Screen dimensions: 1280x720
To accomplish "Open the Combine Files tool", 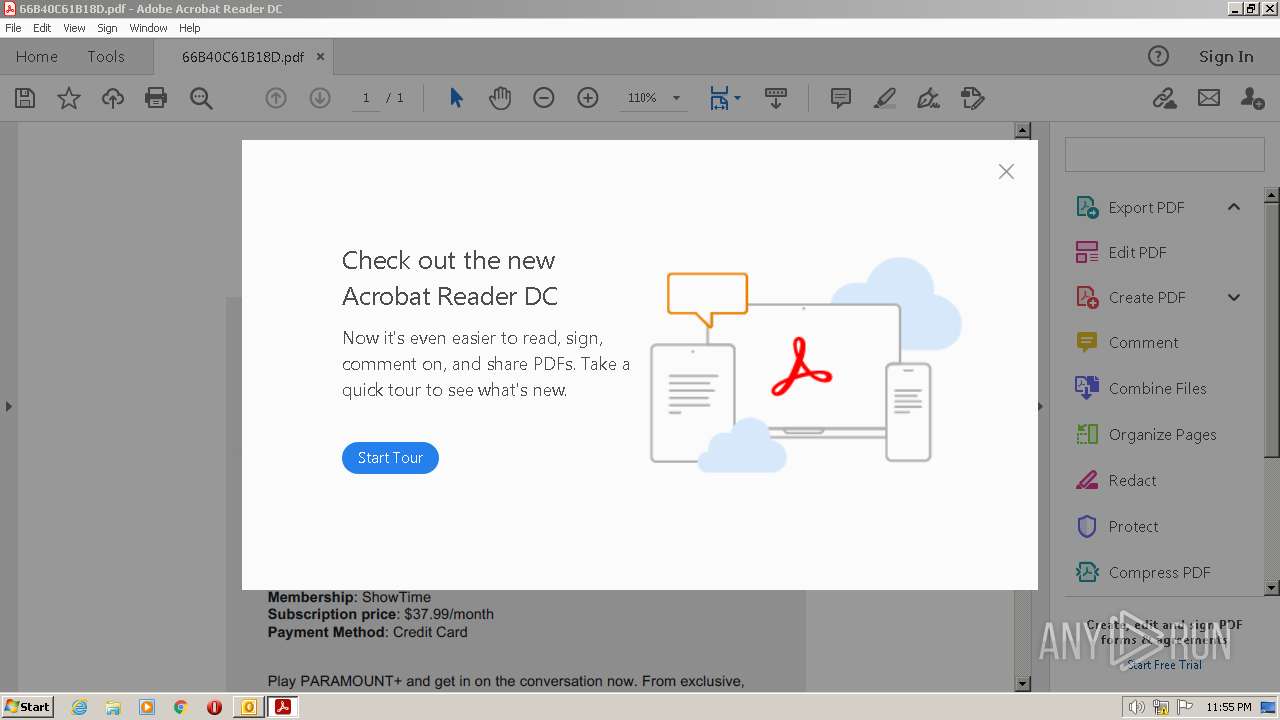I will (1157, 389).
